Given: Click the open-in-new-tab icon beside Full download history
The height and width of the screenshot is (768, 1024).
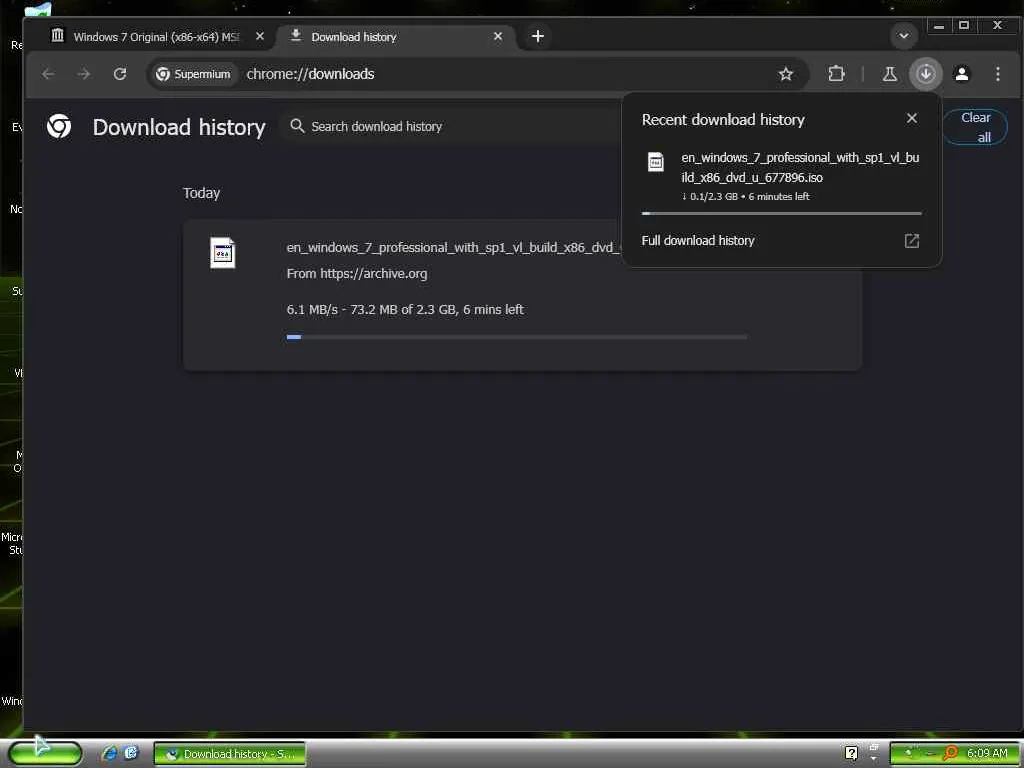Looking at the screenshot, I should click(912, 241).
